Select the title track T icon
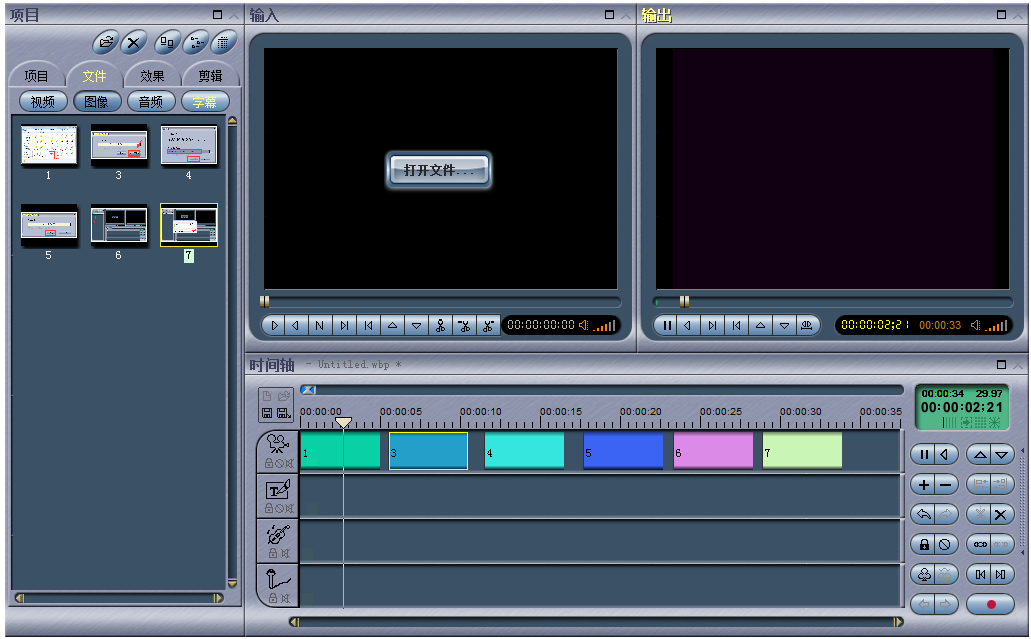1031x639 pixels. [277, 490]
